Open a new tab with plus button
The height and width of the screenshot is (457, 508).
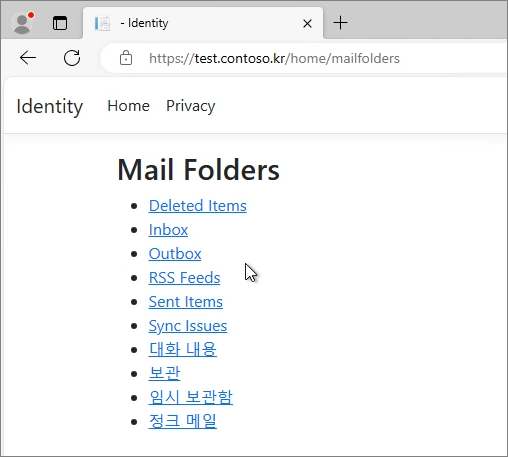coord(340,23)
